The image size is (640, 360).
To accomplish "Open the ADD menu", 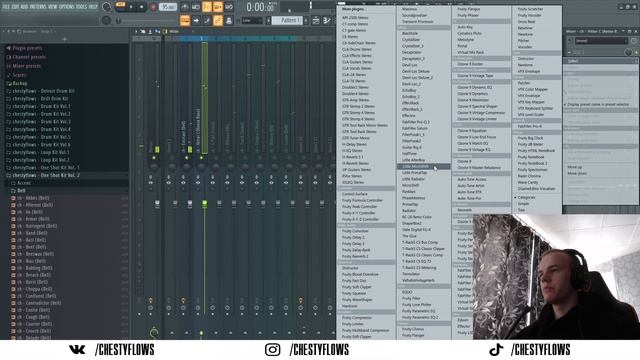I will click(x=24, y=7).
